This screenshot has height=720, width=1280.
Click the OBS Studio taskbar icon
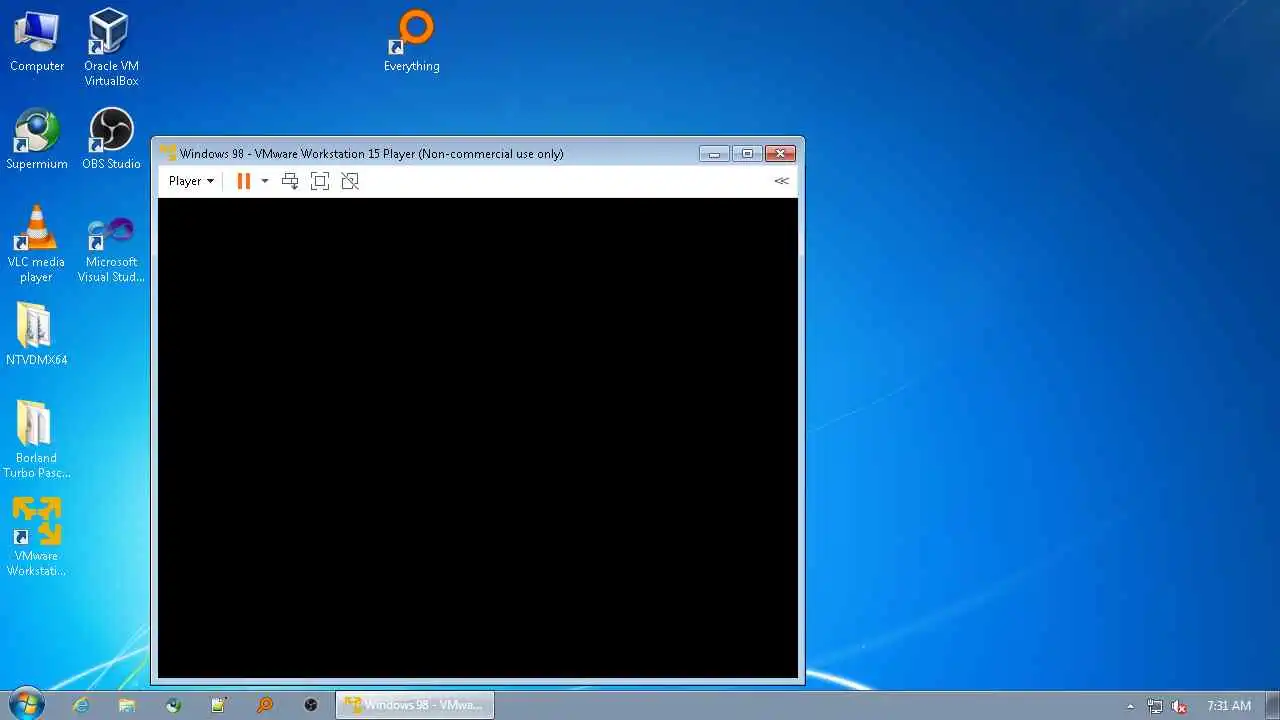[x=311, y=705]
